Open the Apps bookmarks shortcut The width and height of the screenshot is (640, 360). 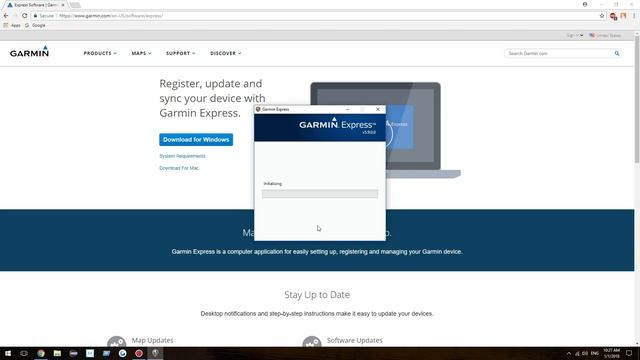12,25
